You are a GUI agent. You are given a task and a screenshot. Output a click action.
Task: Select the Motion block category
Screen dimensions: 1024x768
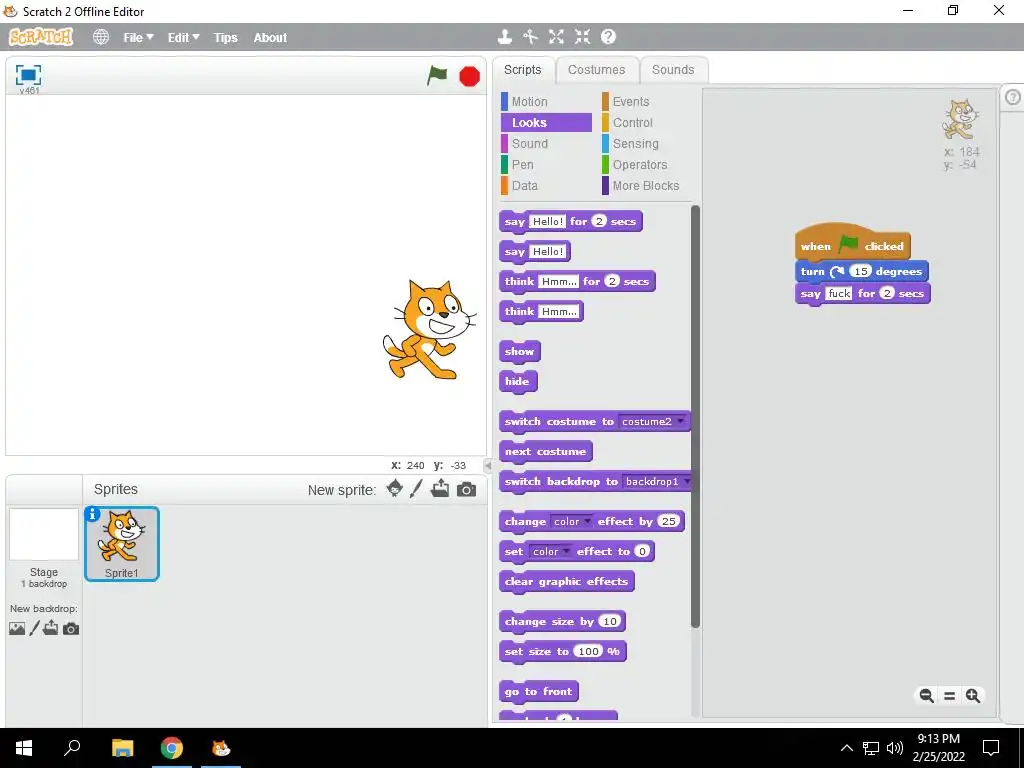click(x=546, y=102)
